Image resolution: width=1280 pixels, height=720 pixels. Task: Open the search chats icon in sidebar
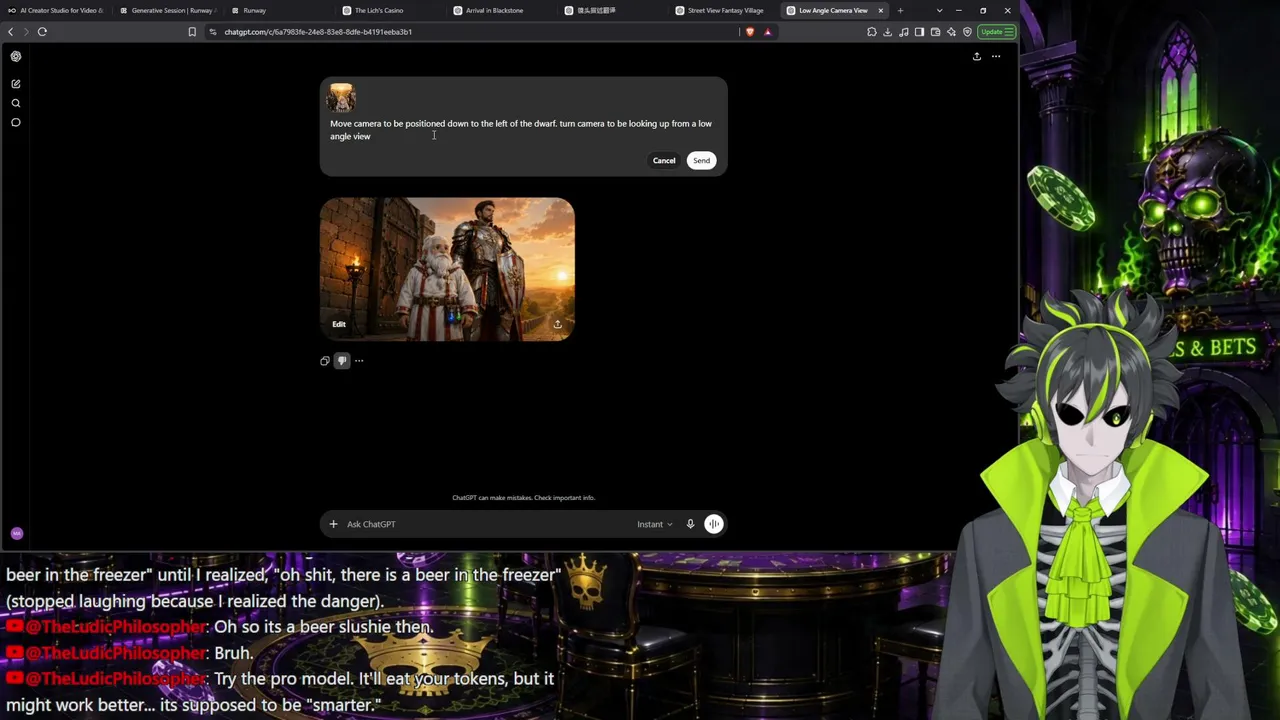[16, 103]
